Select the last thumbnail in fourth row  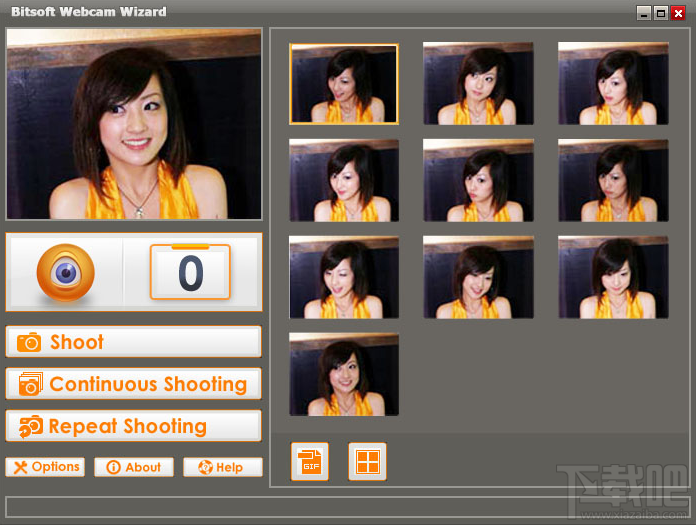(x=344, y=375)
